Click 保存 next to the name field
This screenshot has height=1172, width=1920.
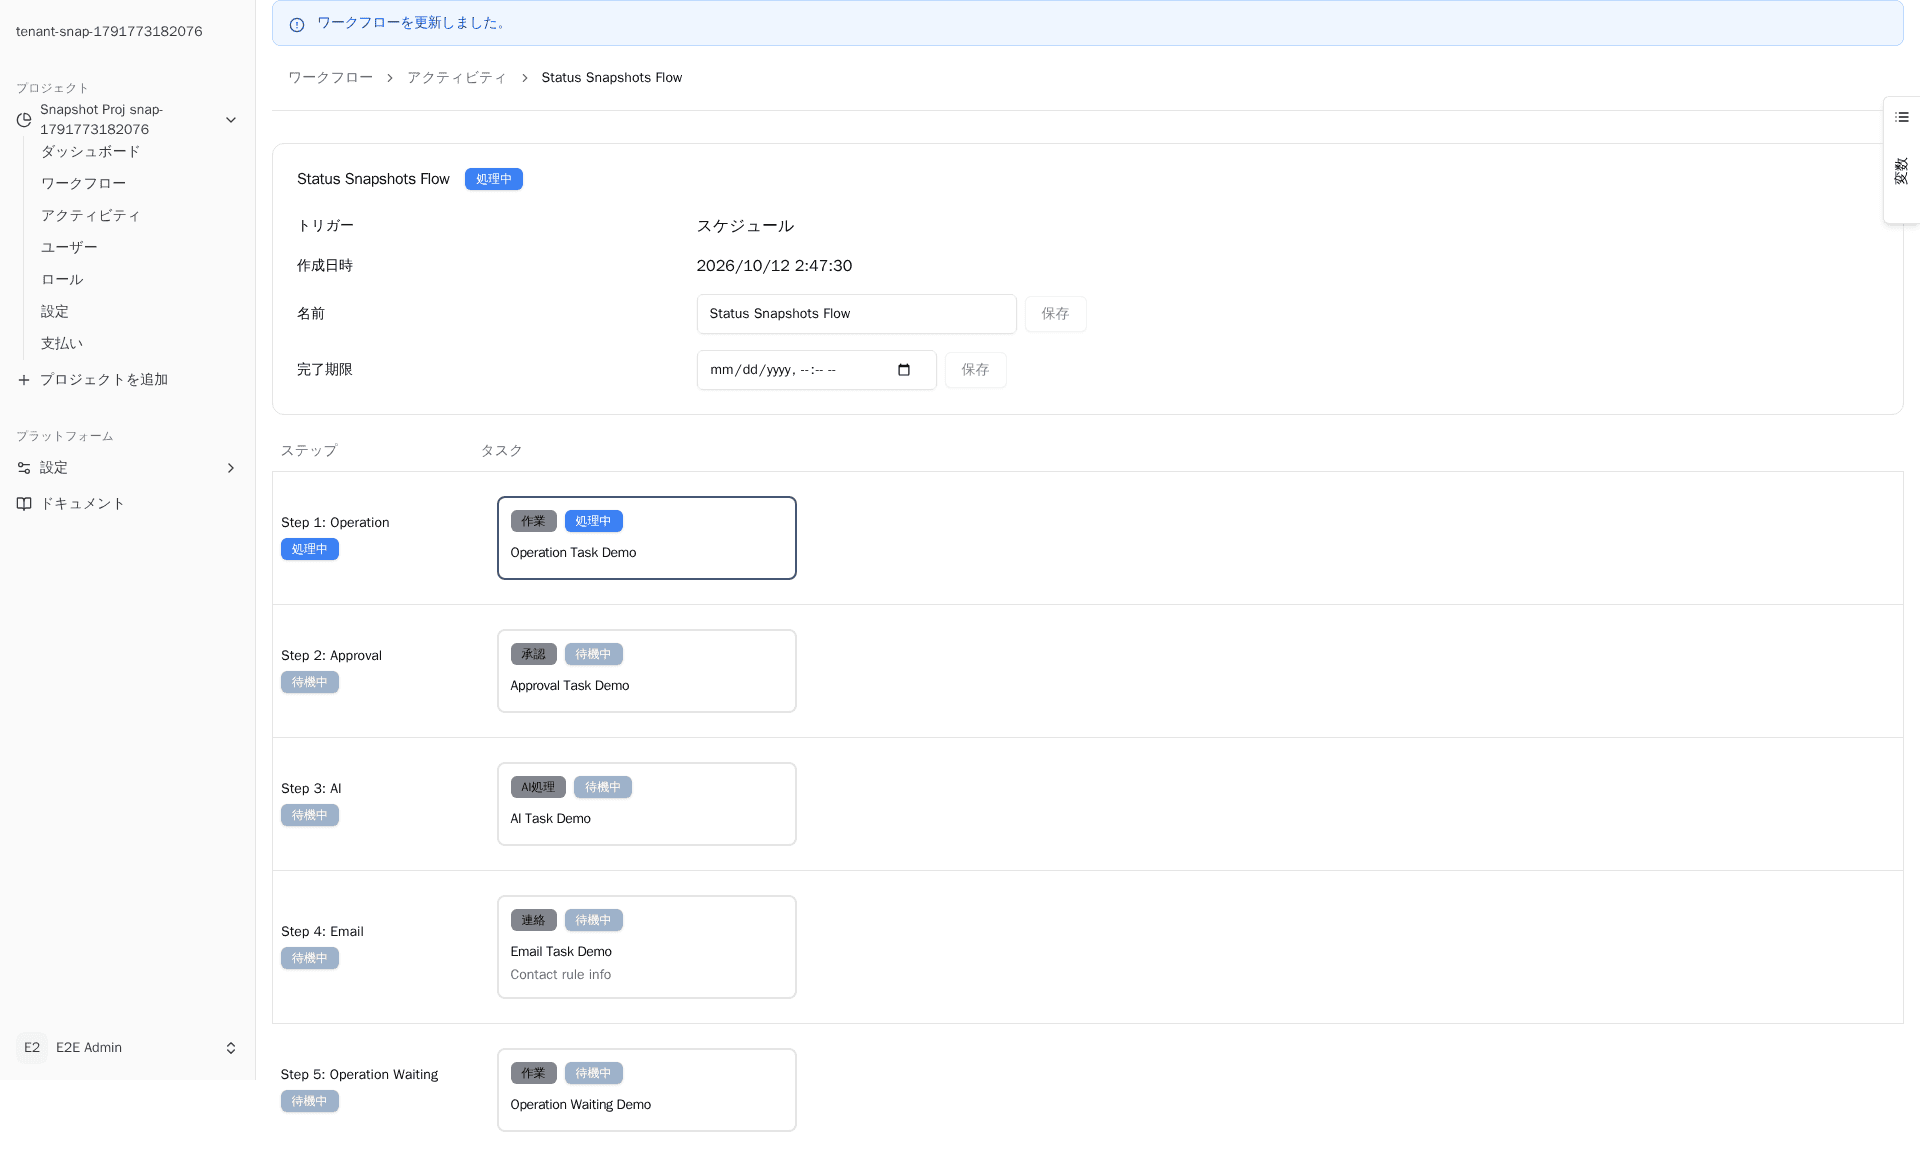pos(1056,314)
